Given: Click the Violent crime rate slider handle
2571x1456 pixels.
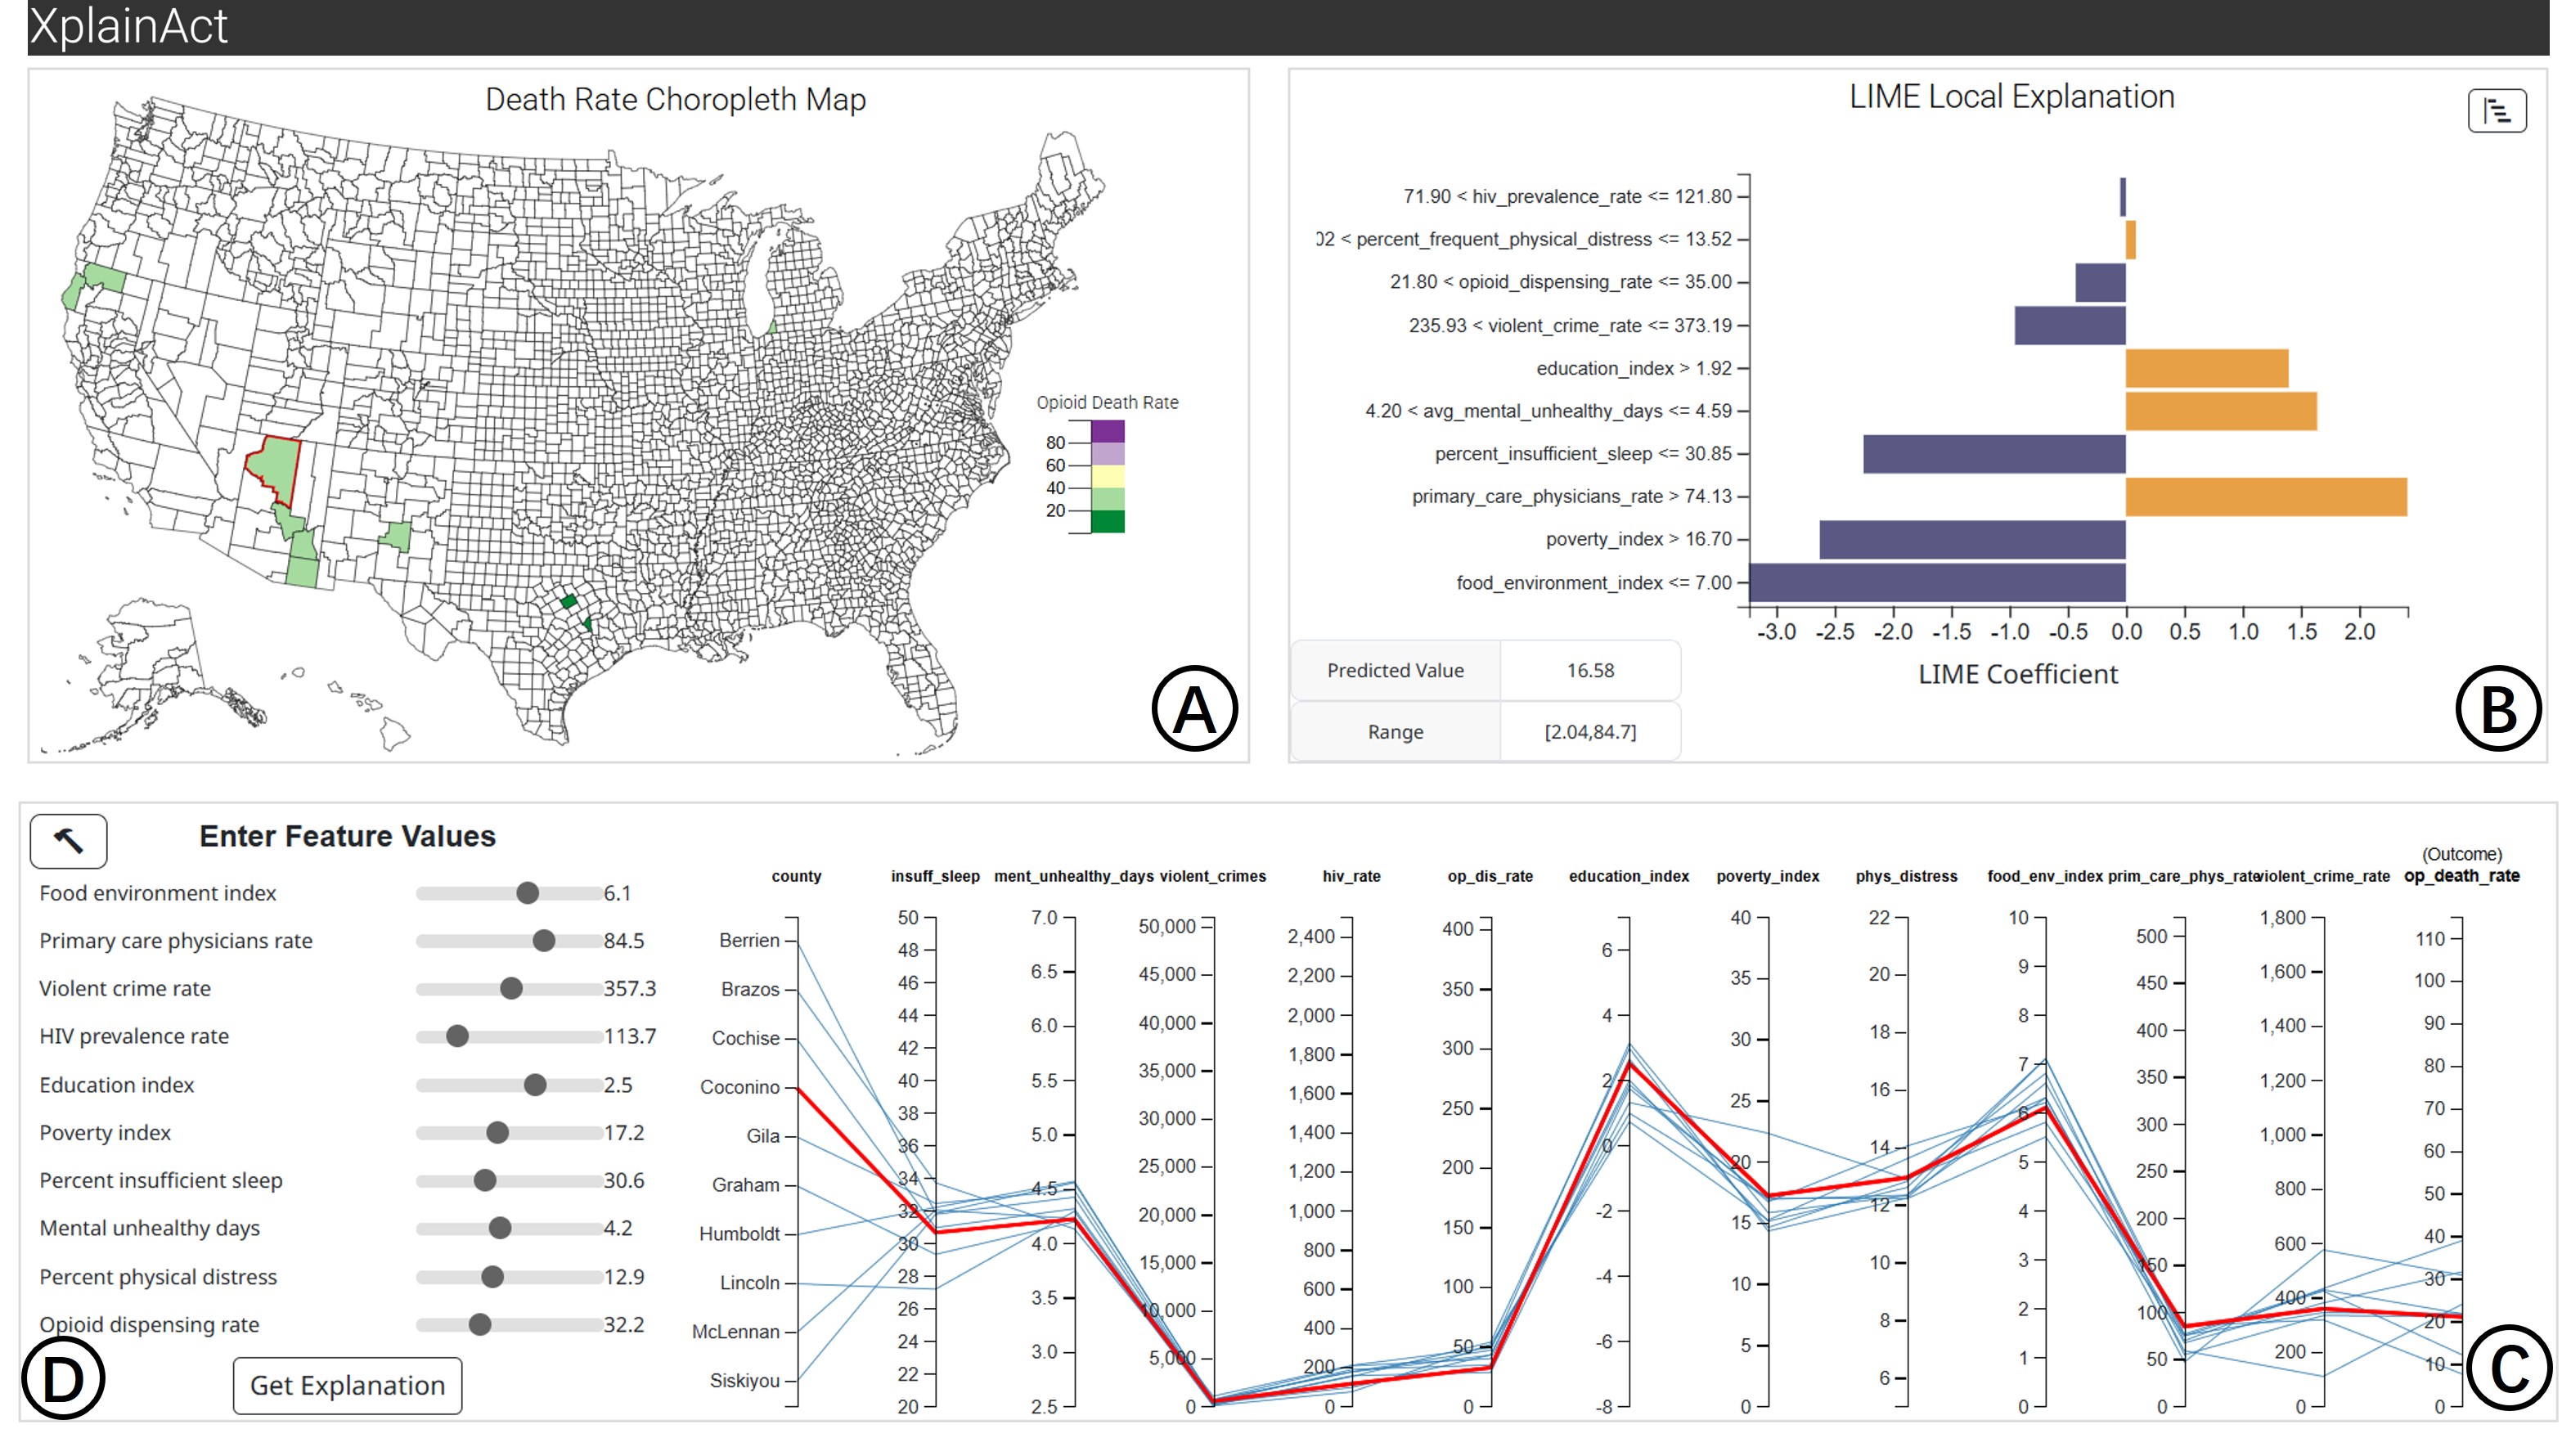Looking at the screenshot, I should [511, 988].
